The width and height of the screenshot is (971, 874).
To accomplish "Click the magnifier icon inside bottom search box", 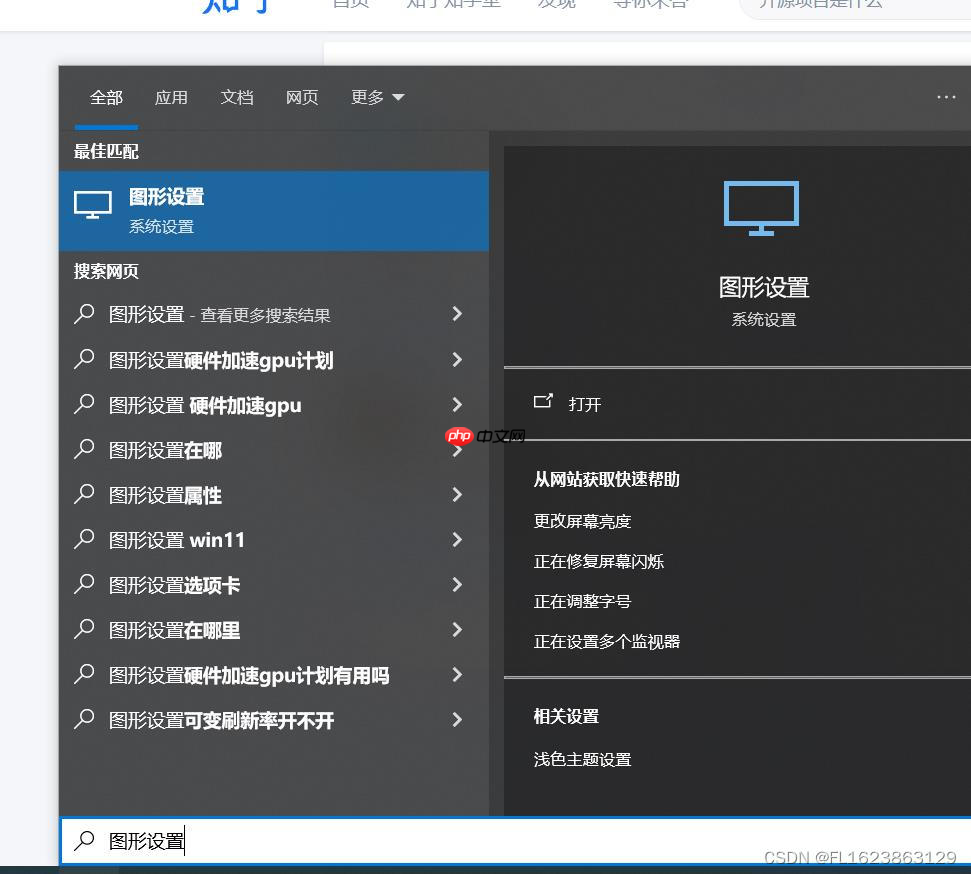I will [x=86, y=841].
